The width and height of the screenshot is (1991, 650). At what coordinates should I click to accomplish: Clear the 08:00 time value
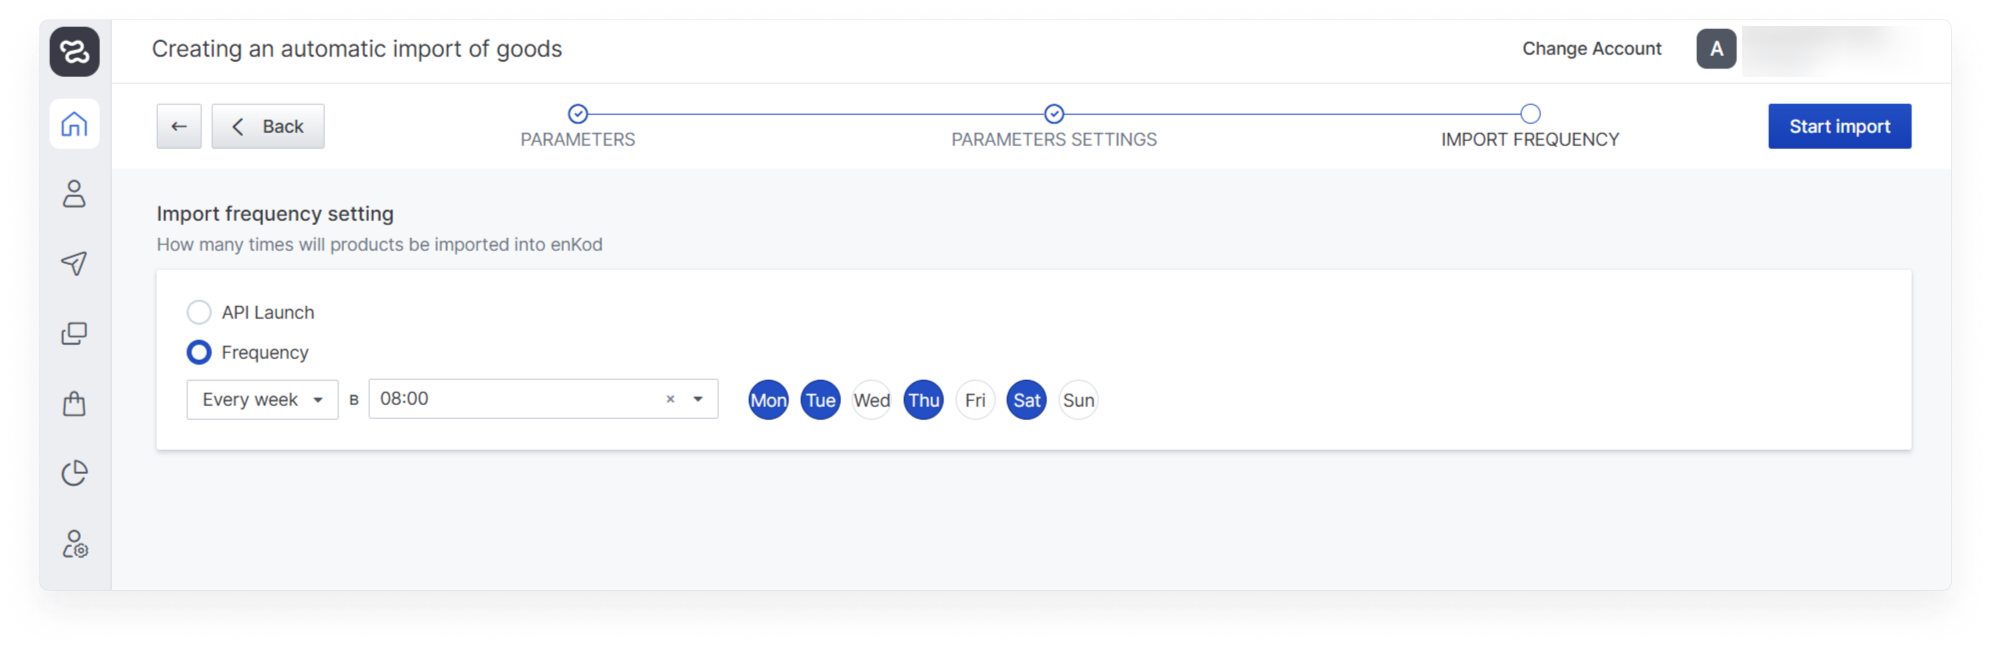coord(670,399)
